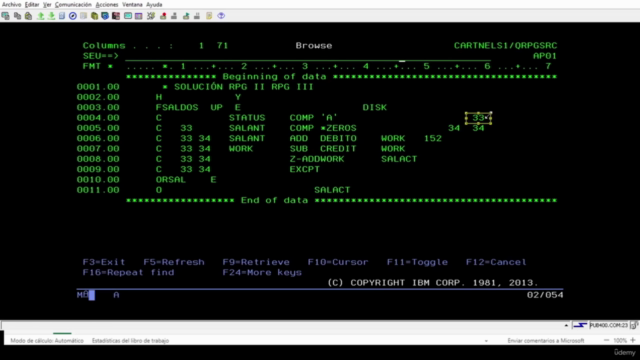The width and height of the screenshot is (640, 360).
Task: Click the value 152 on line 0006.00
Action: pyautogui.click(x=433, y=138)
